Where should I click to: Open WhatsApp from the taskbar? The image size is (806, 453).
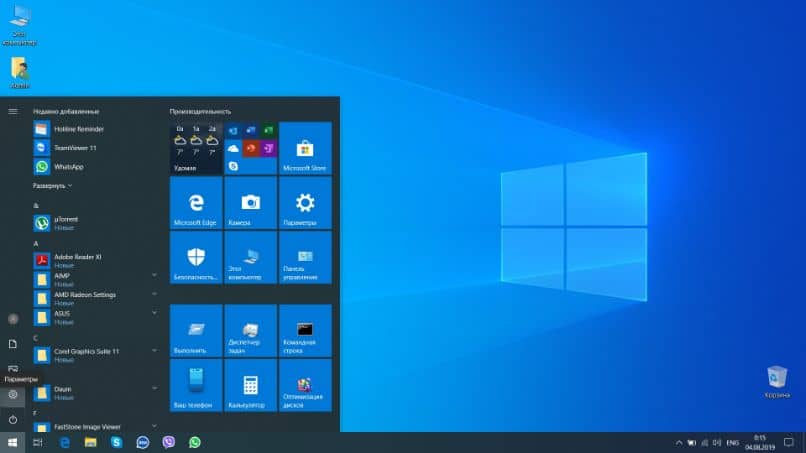pyautogui.click(x=195, y=443)
